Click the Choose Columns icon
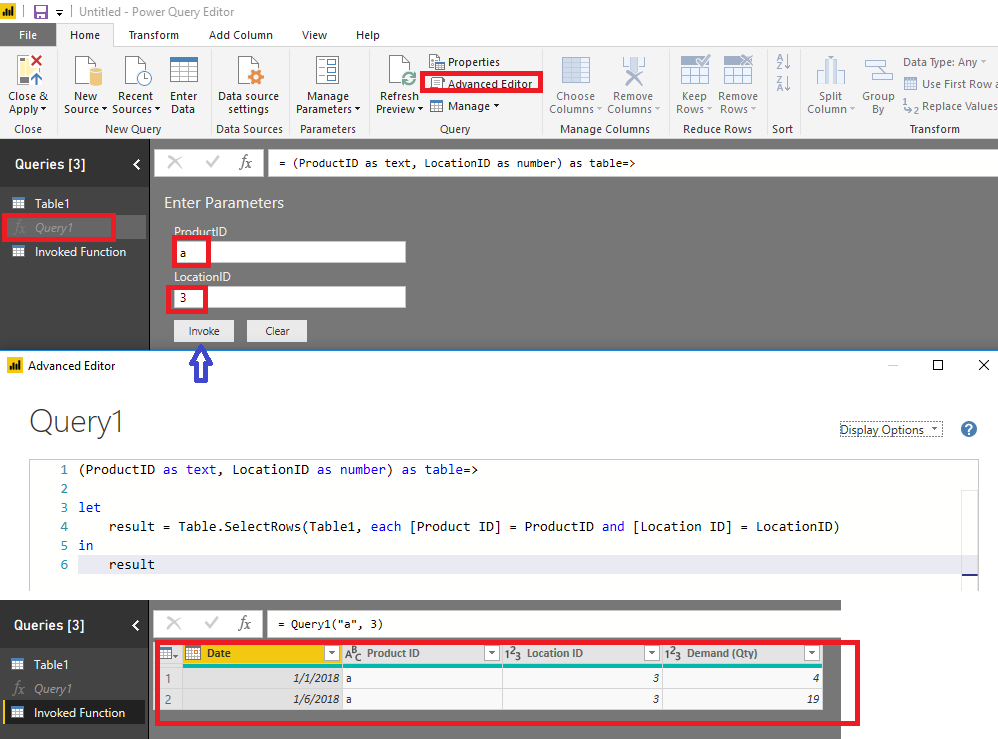Screen dimensions: 998x739 coord(575,70)
